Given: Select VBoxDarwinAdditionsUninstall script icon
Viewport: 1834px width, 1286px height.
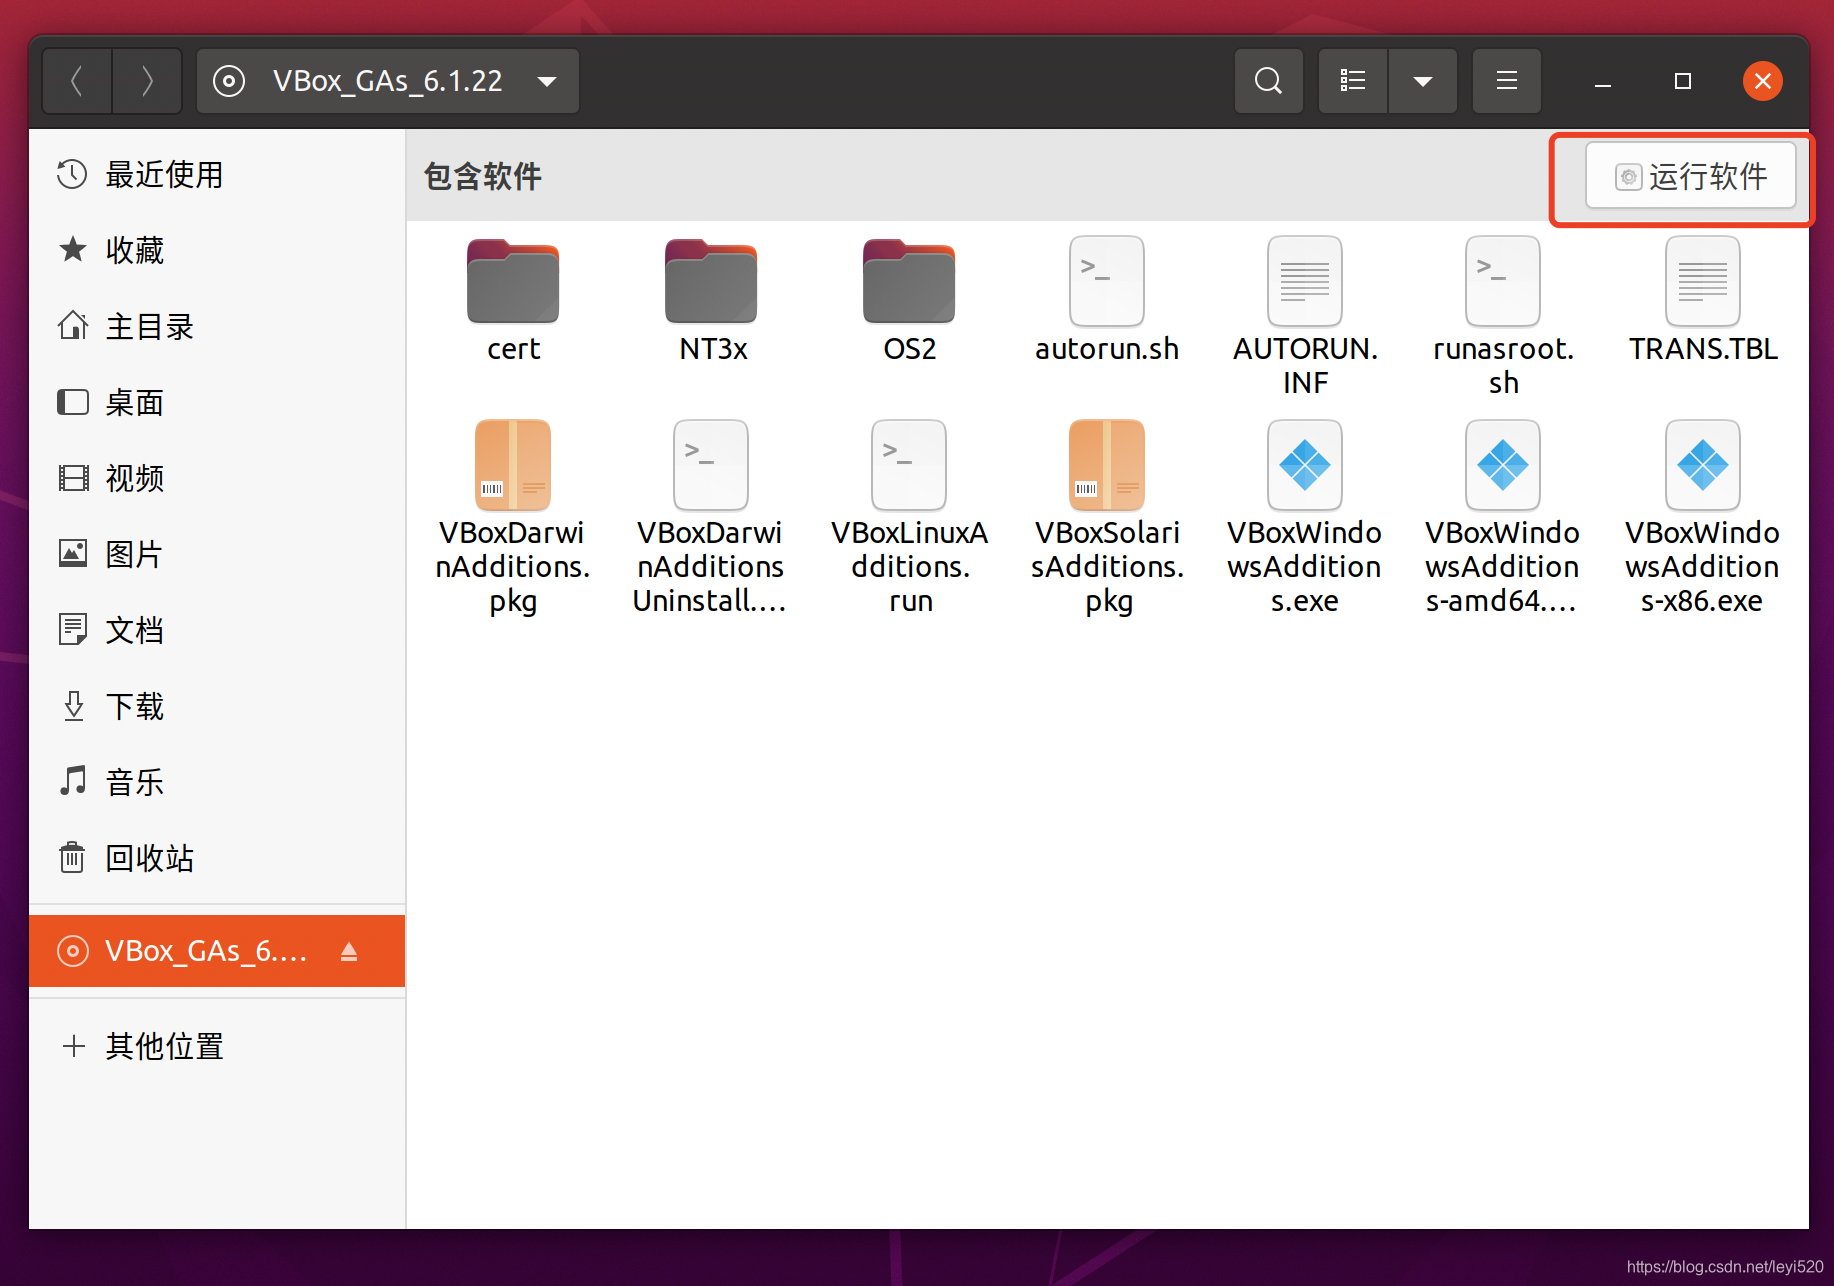Looking at the screenshot, I should pyautogui.click(x=711, y=465).
